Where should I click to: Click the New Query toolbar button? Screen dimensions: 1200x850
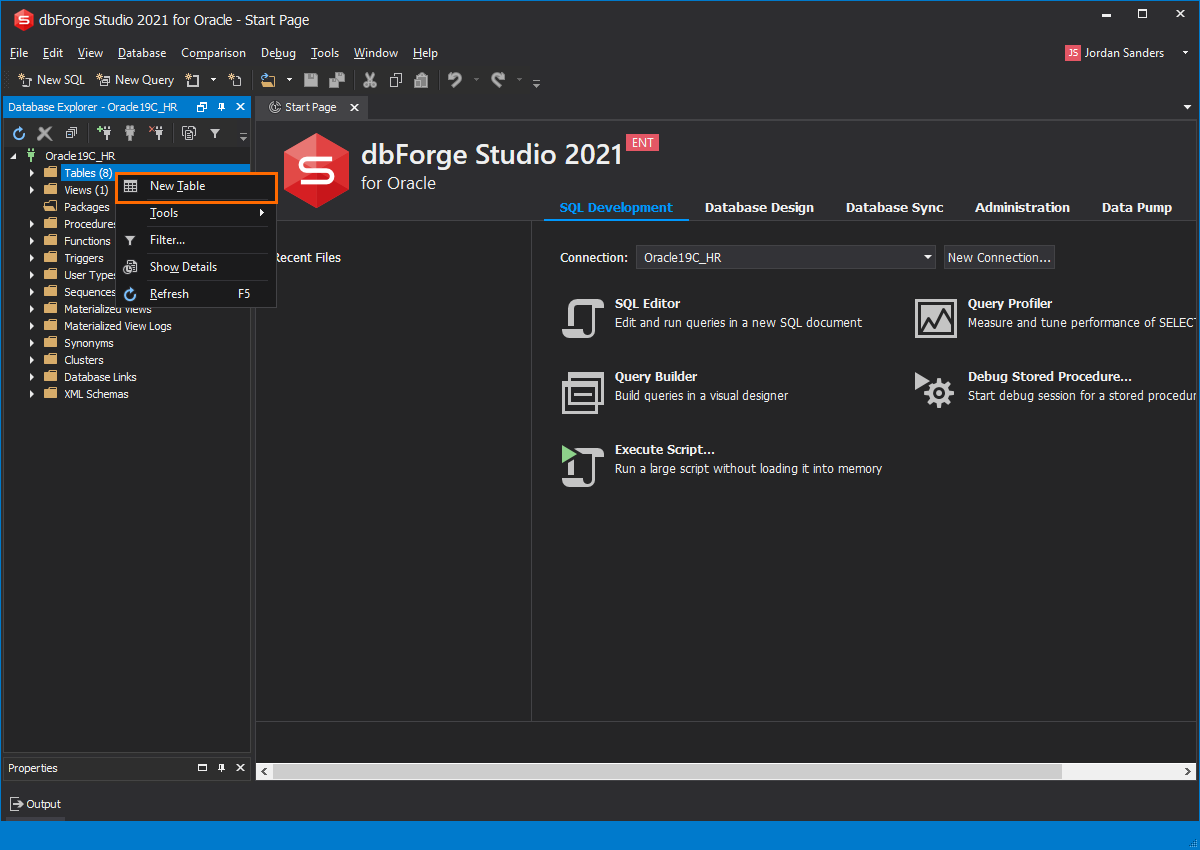tap(135, 80)
